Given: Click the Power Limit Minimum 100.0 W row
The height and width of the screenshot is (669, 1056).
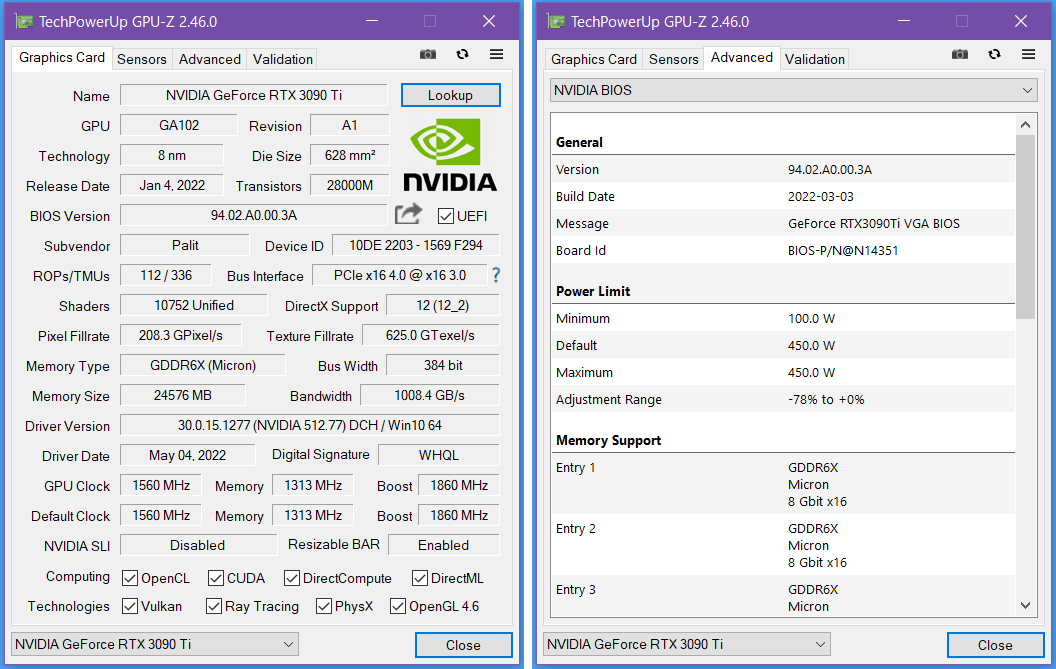Looking at the screenshot, I should [x=784, y=318].
